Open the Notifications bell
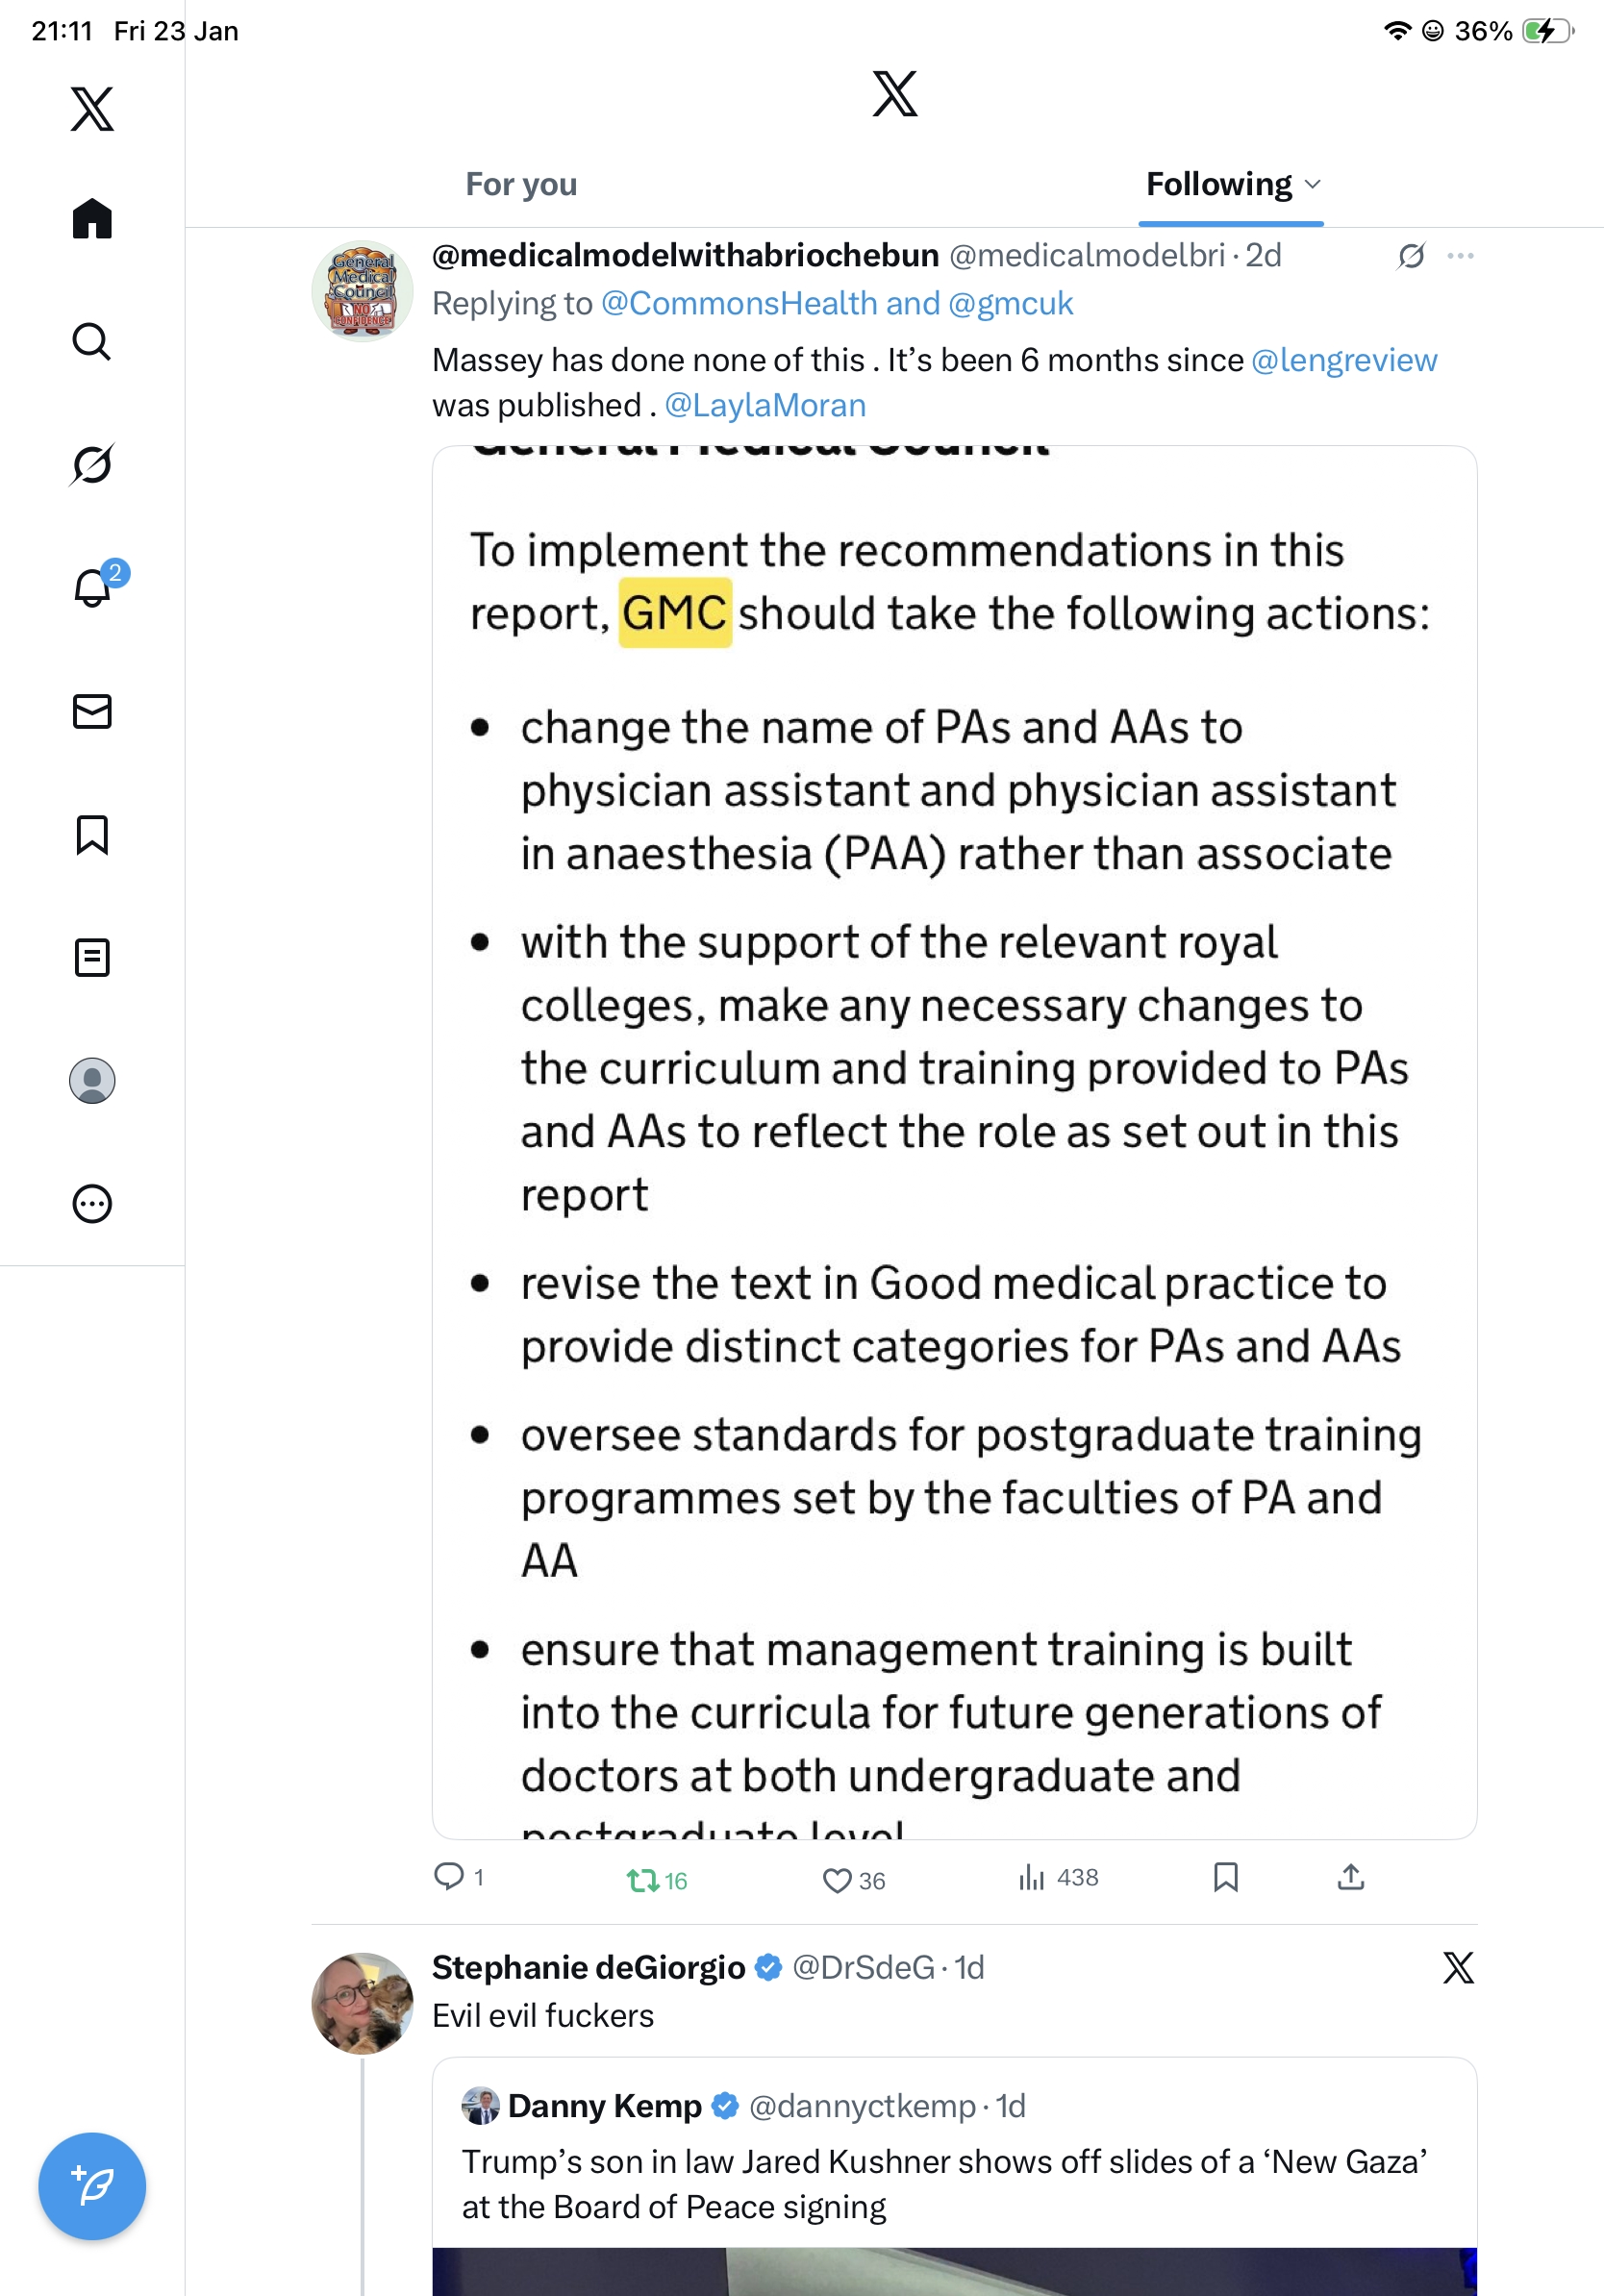The image size is (1604, 2296). pyautogui.click(x=92, y=588)
